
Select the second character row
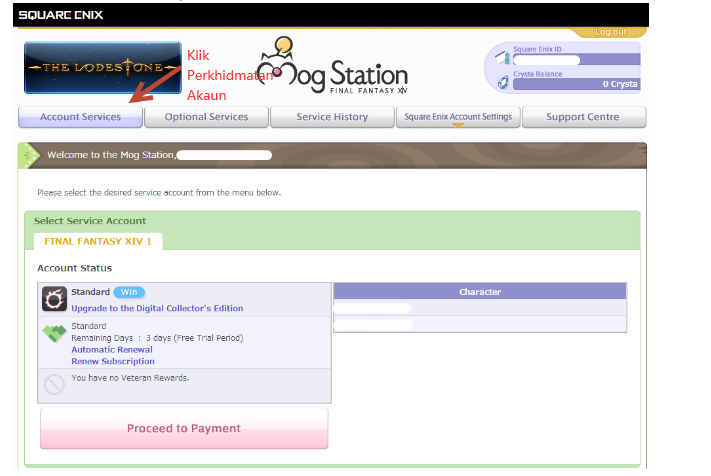[x=480, y=325]
